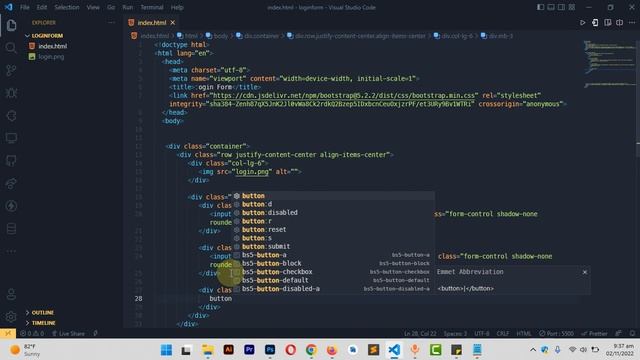
Task: Click the Split Editor icon
Action: [620, 23]
